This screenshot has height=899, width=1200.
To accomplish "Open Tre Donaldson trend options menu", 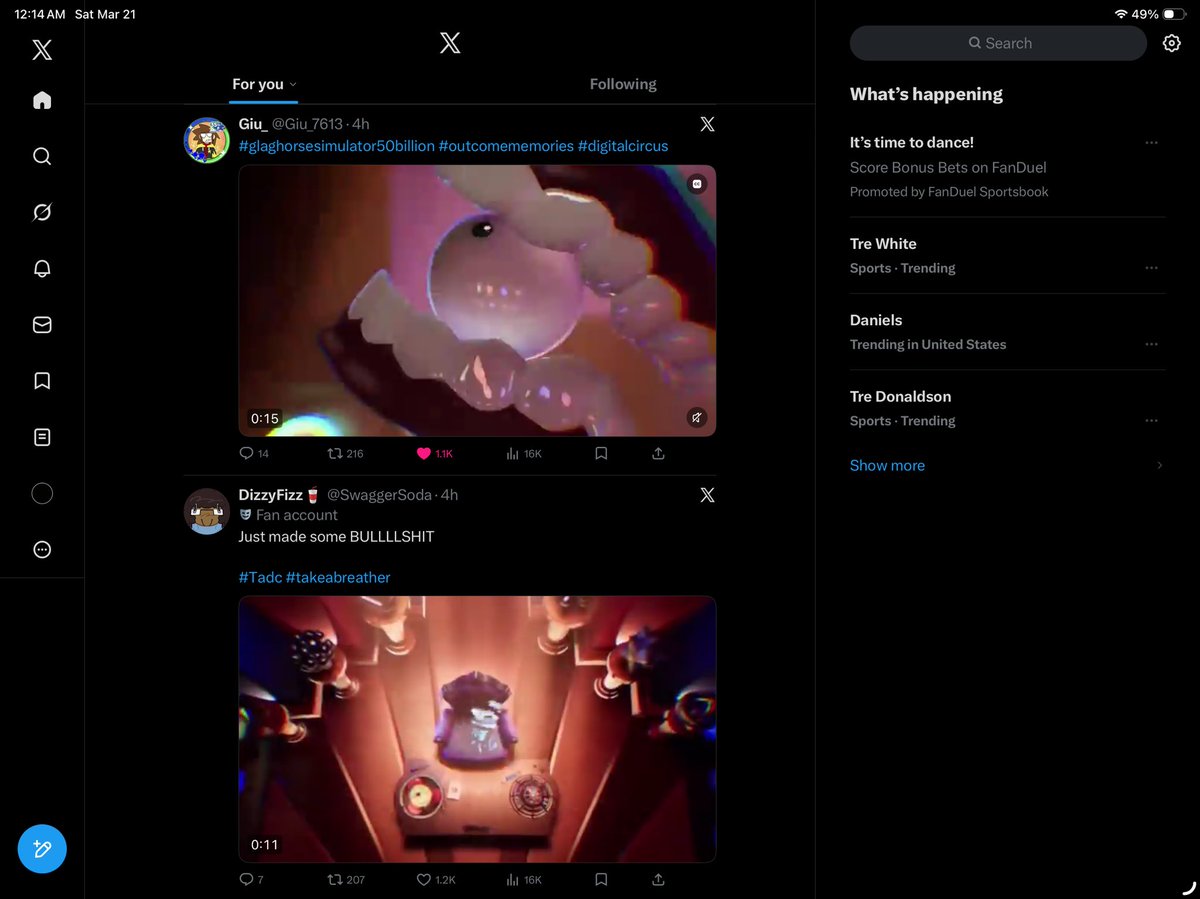I will (x=1151, y=421).
